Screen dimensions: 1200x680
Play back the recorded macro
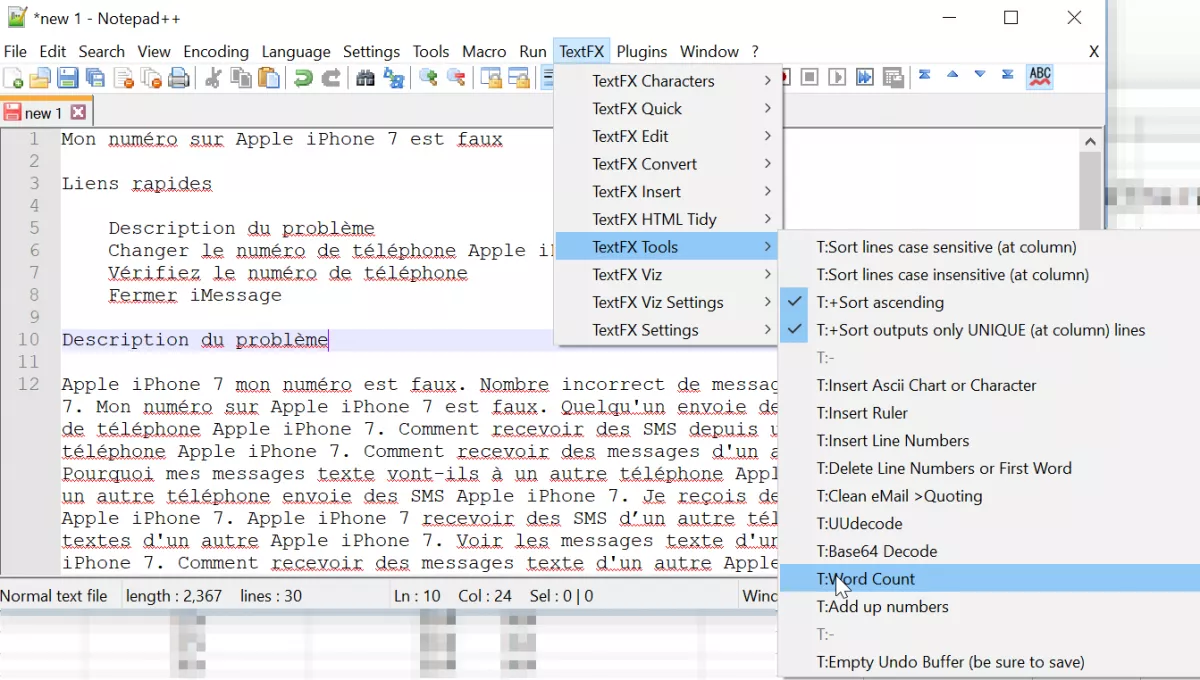pyautogui.click(x=837, y=77)
